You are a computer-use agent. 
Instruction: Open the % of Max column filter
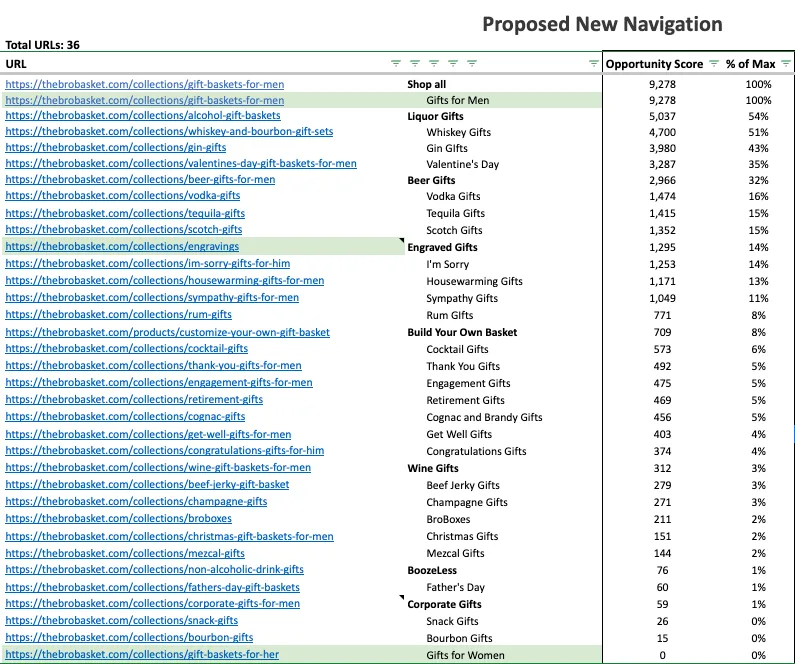[x=786, y=63]
